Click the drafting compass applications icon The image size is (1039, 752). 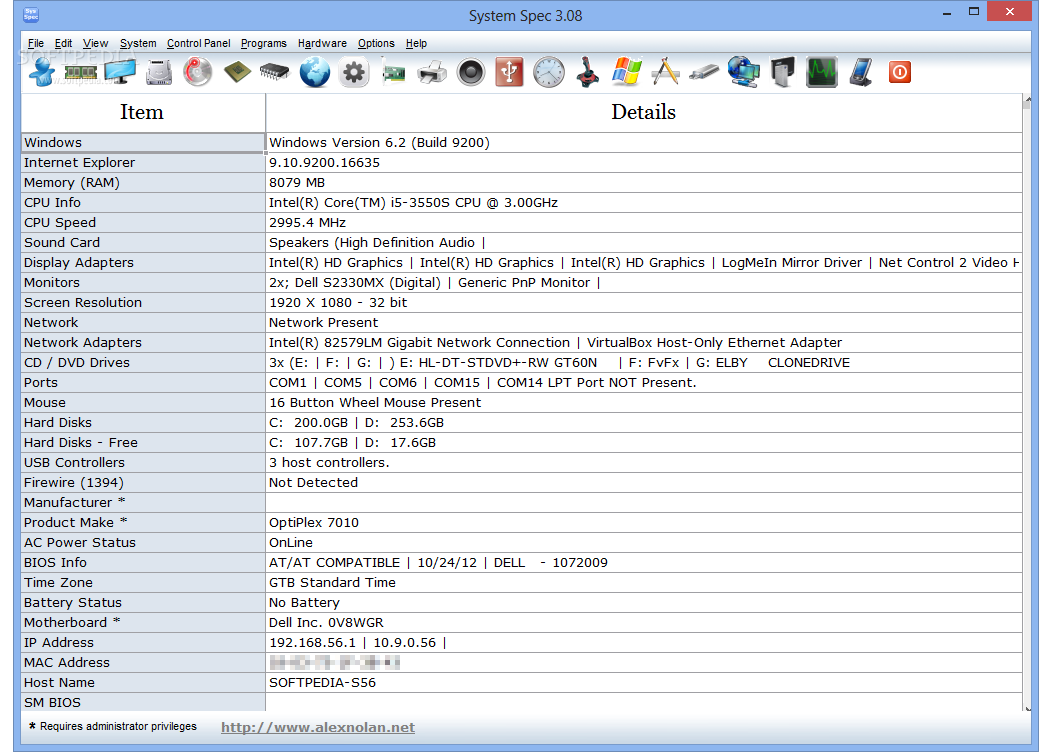coord(665,71)
